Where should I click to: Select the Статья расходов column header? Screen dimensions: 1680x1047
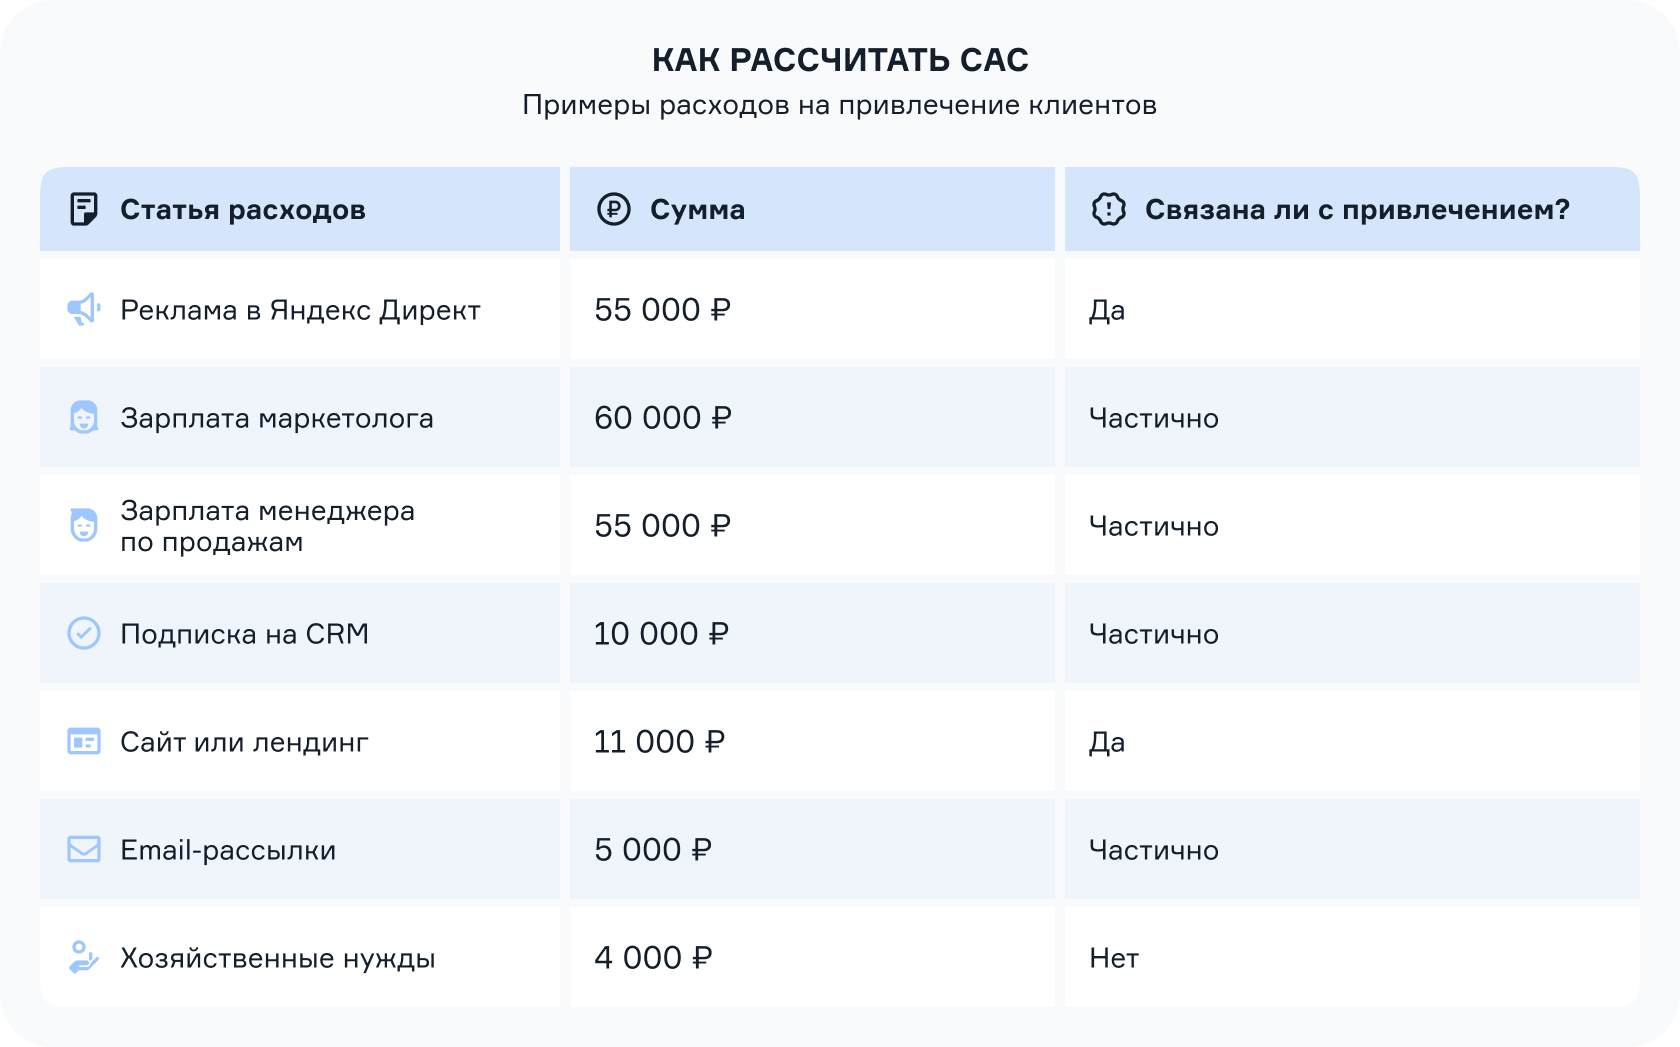pyautogui.click(x=243, y=209)
